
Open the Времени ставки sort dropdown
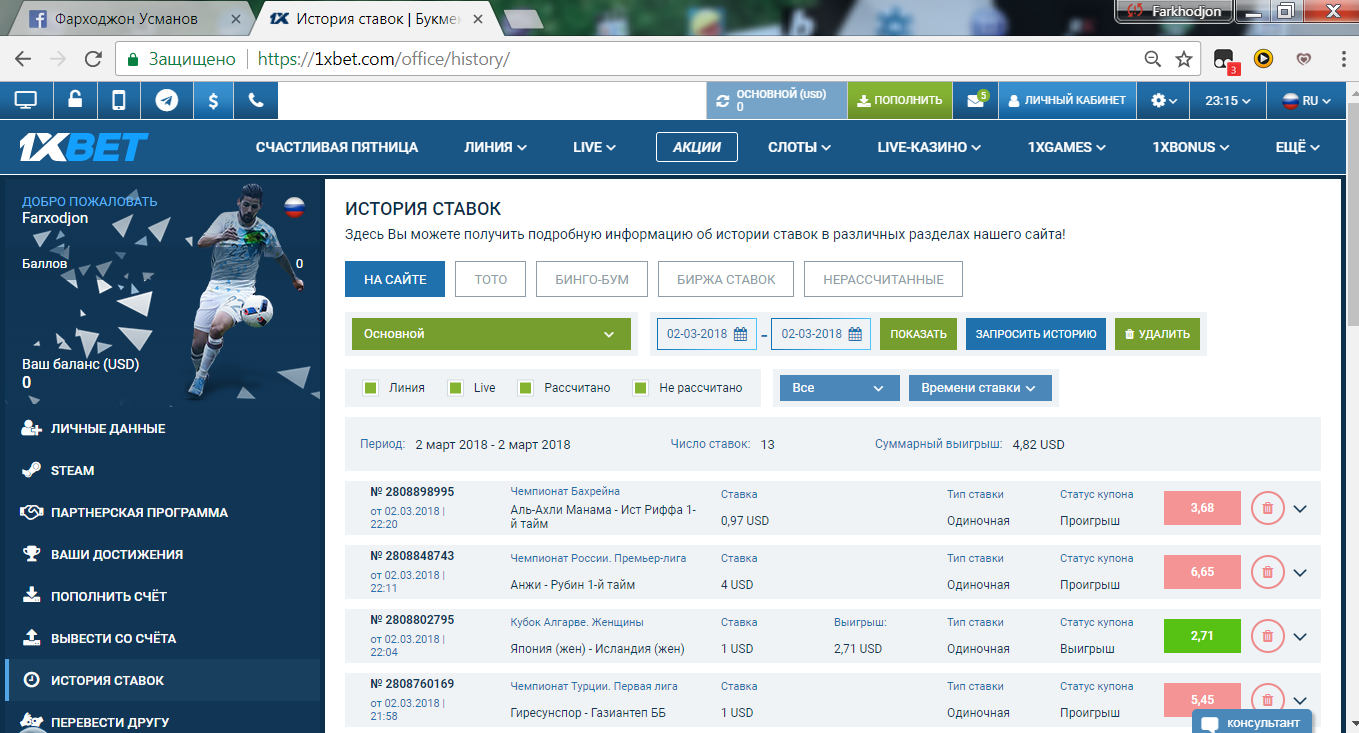click(x=980, y=388)
